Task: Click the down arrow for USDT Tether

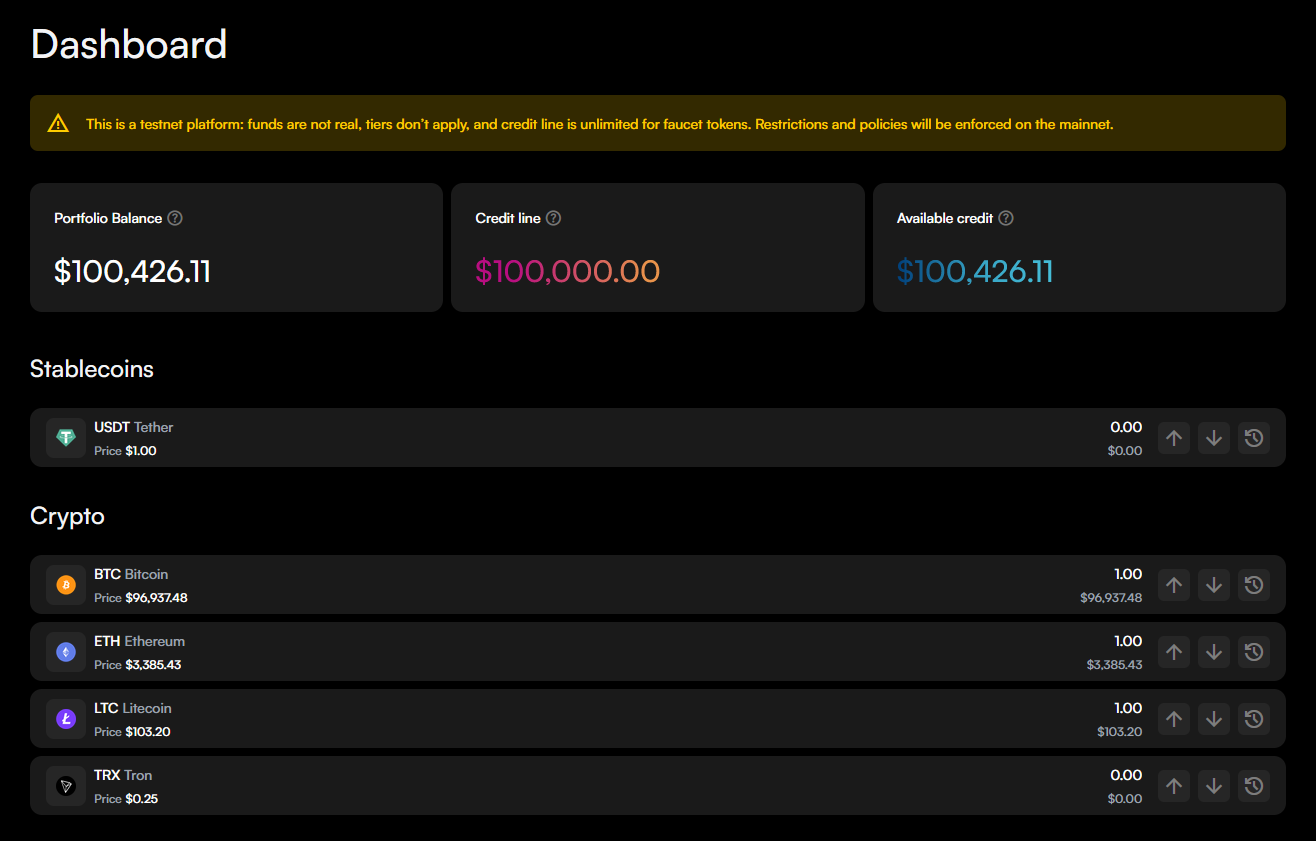Action: 1214,438
